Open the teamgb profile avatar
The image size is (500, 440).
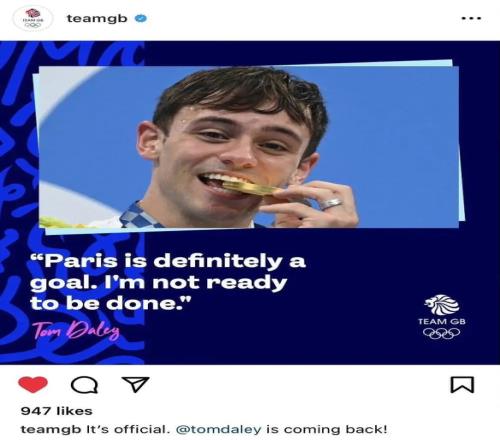33,18
